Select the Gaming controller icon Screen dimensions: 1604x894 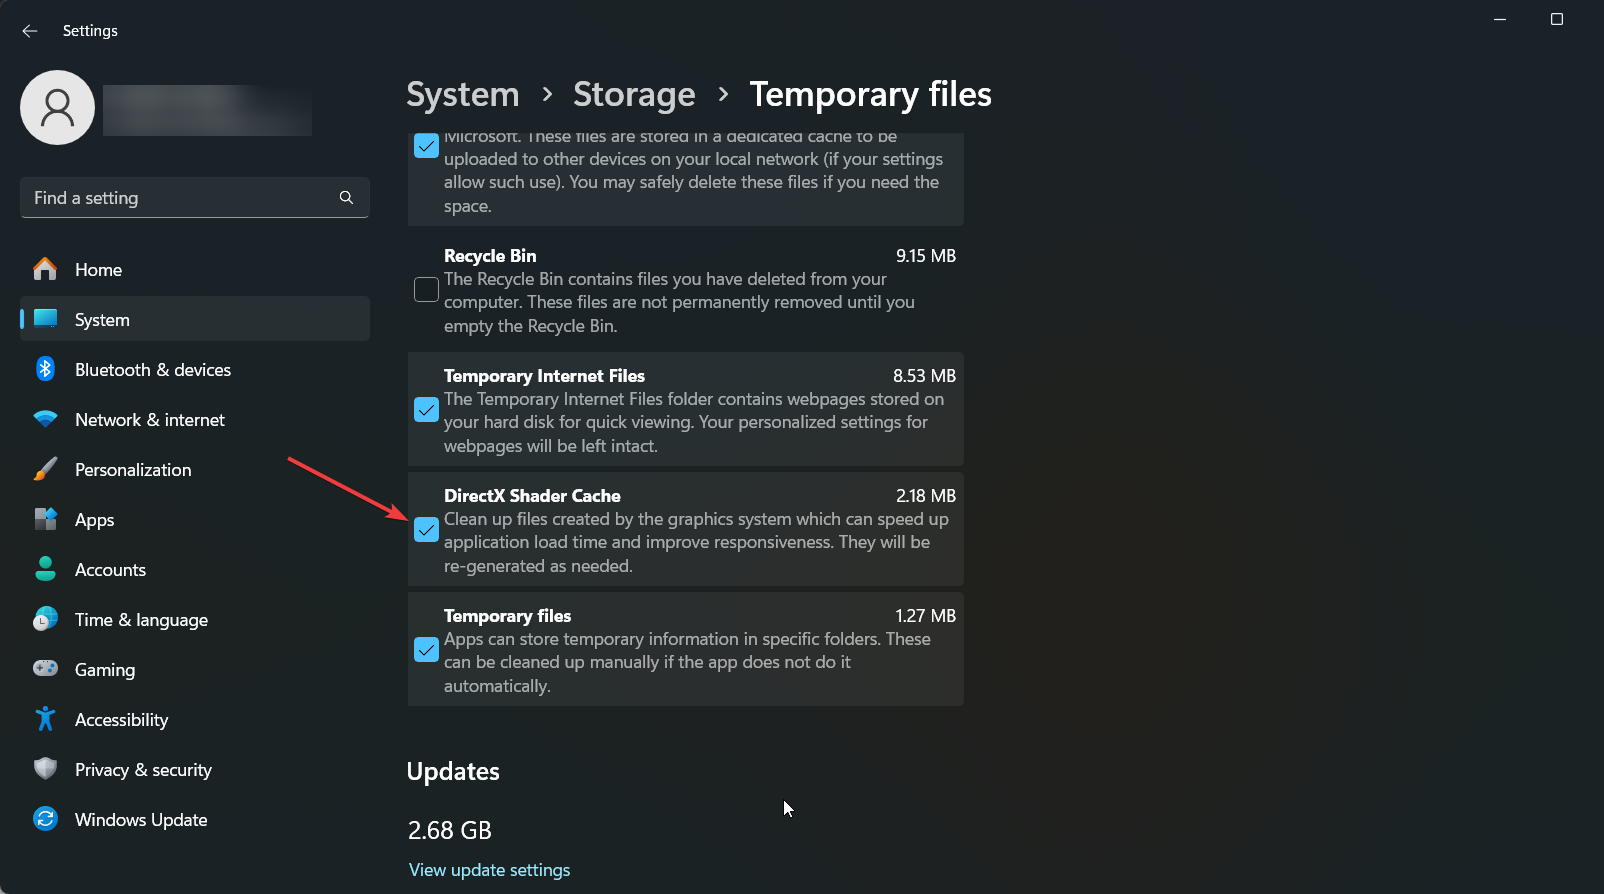(45, 669)
